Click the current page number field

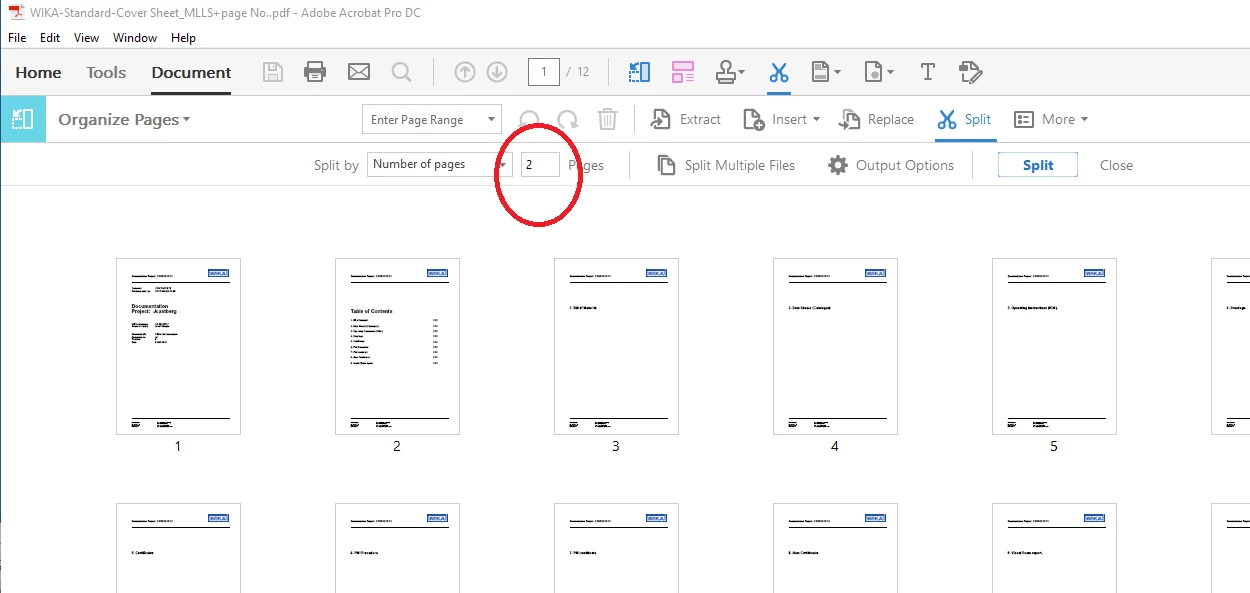544,72
